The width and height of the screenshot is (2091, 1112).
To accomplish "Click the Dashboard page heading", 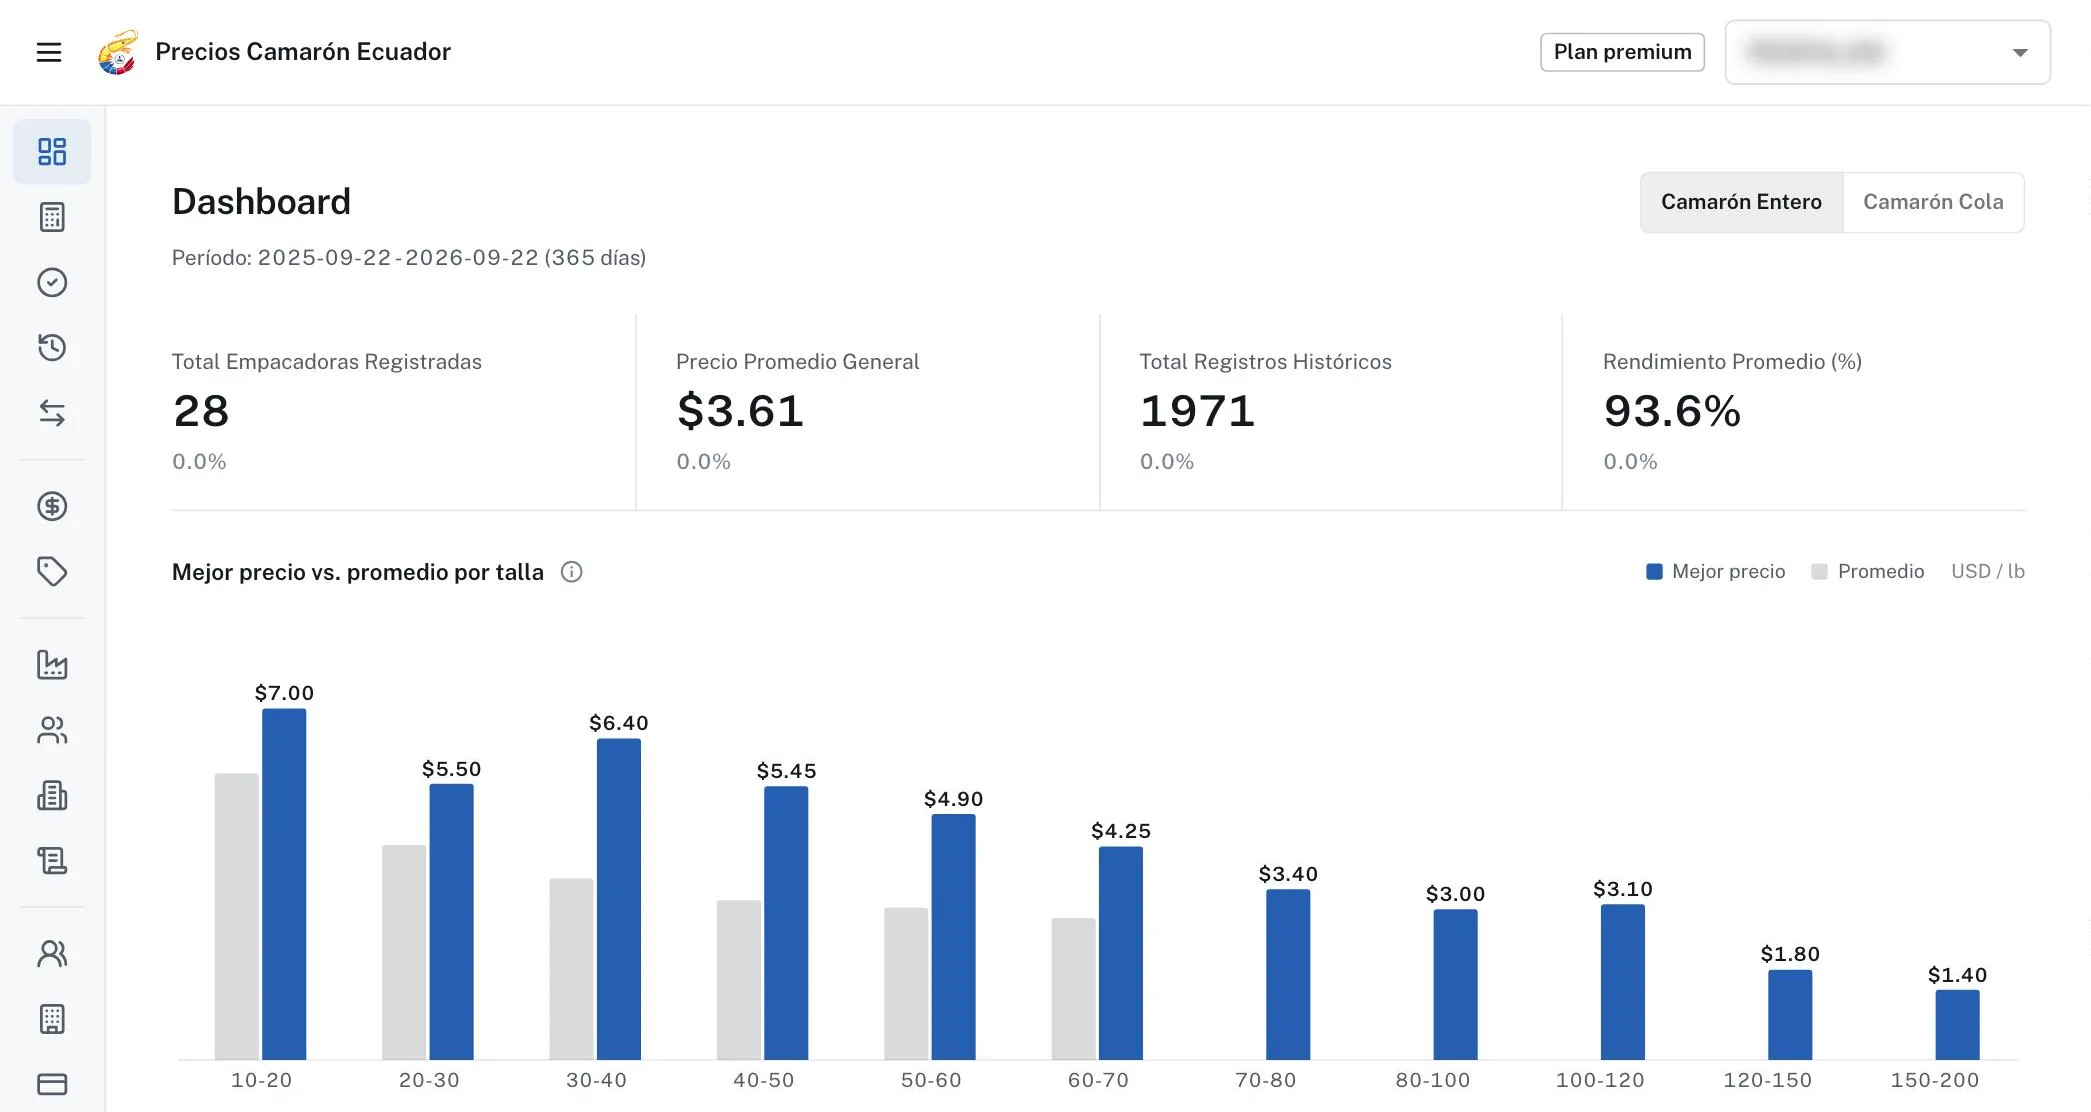I will pos(261,202).
